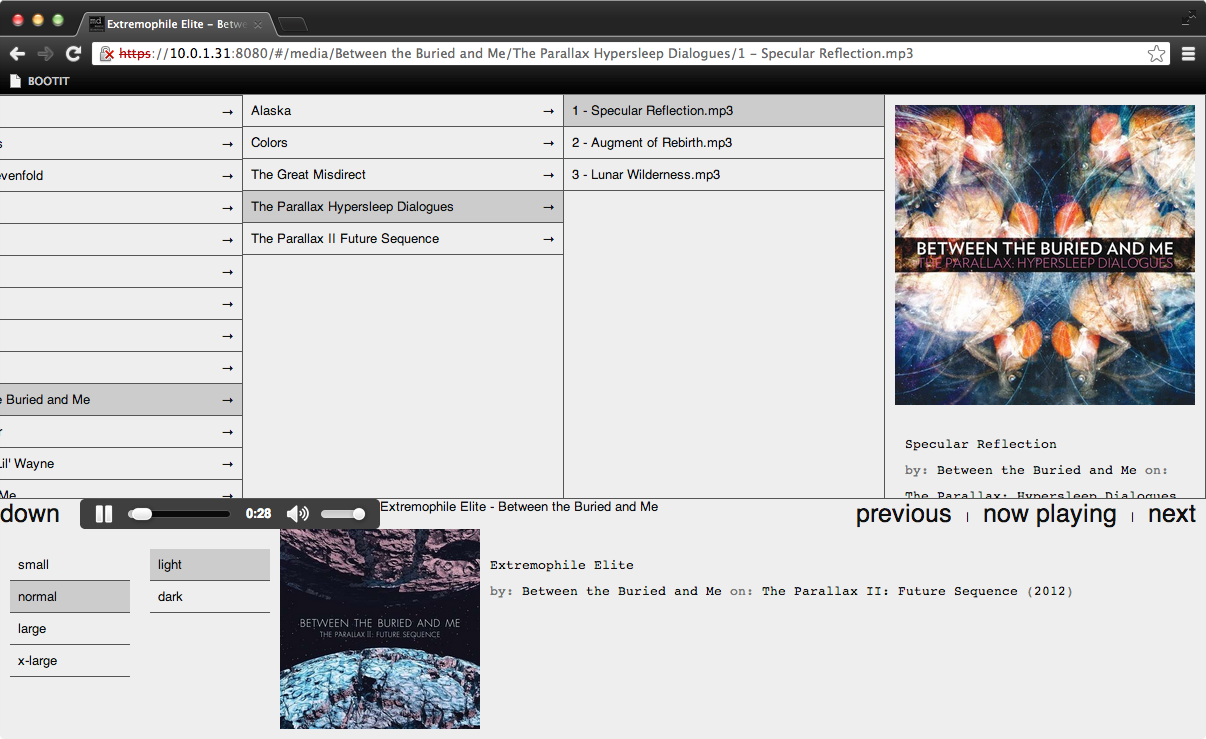Reload the page
Screen dimensions: 1206x739
click(73, 54)
